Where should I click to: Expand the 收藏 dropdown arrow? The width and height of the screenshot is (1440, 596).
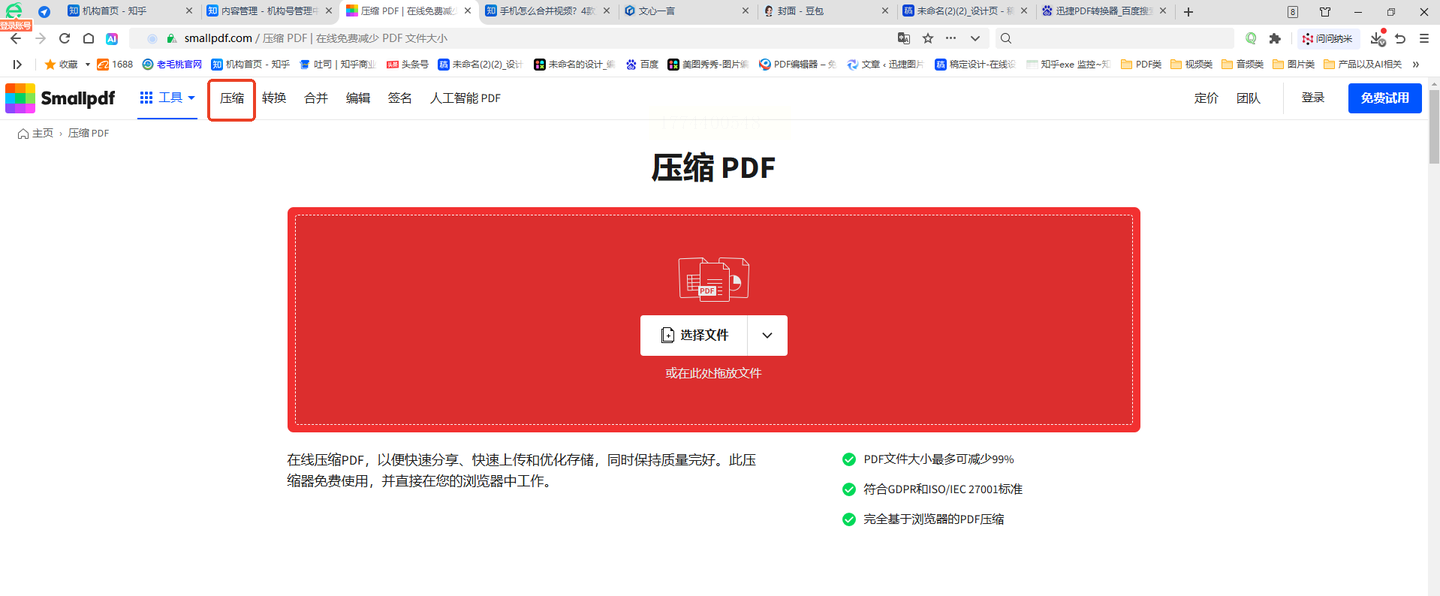click(87, 64)
